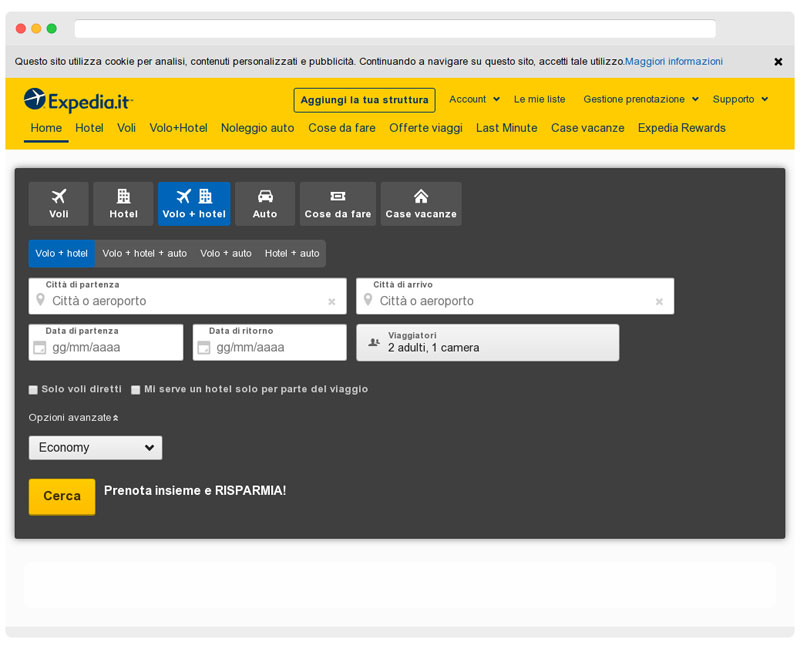Open the Supporto dropdown
The width and height of the screenshot is (800, 649).
tap(740, 99)
